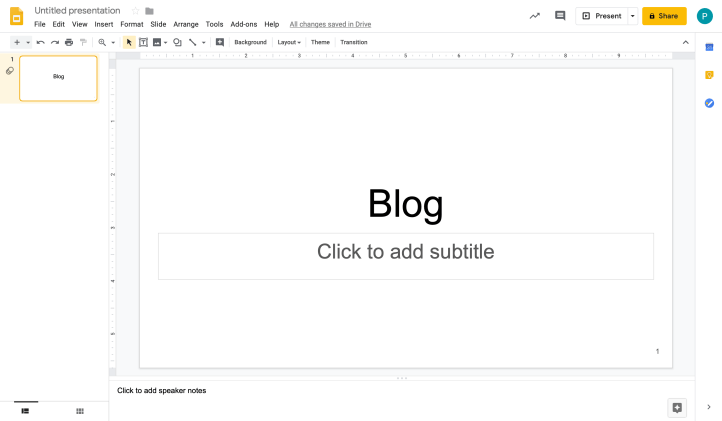Open the Keep notes side panel icon
Image resolution: width=722 pixels, height=421 pixels.
click(709, 75)
